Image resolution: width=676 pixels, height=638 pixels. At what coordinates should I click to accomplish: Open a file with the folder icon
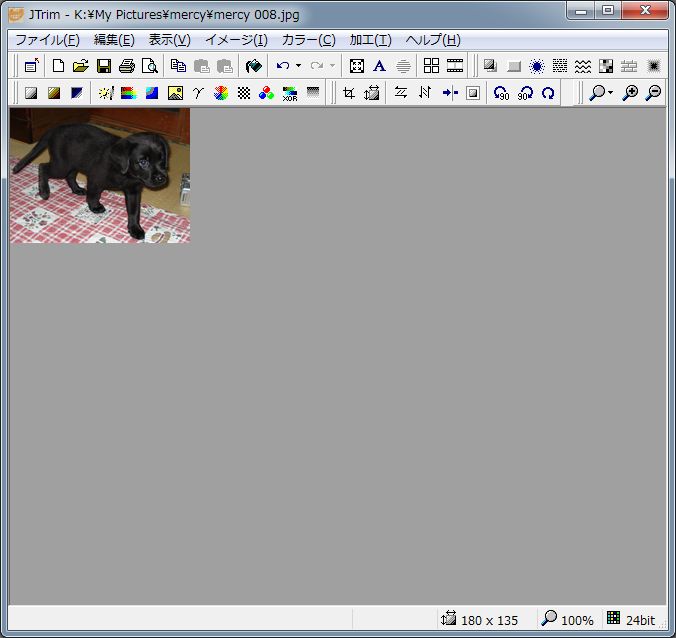(81, 66)
